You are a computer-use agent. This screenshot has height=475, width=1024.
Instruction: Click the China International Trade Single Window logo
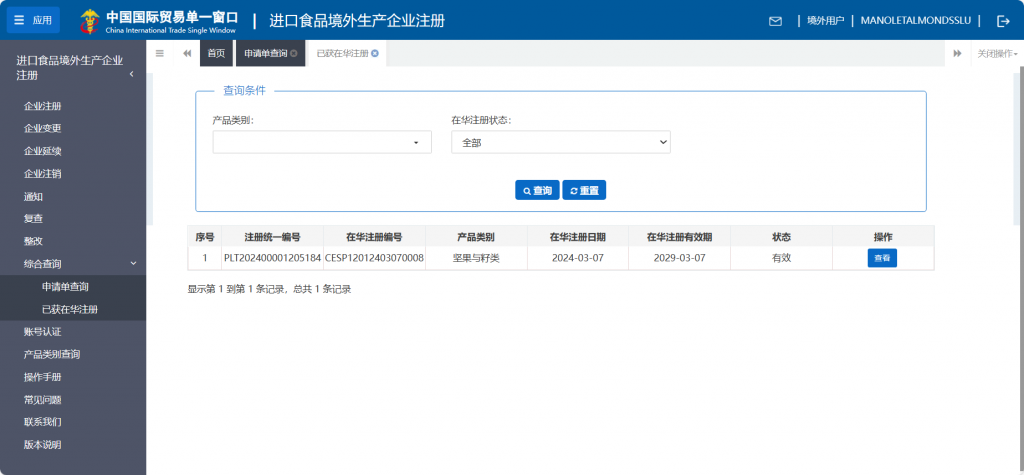tap(159, 20)
